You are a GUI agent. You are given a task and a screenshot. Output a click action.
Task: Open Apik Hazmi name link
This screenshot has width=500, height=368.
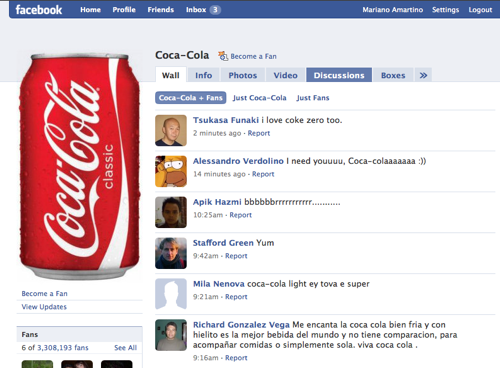click(x=217, y=202)
